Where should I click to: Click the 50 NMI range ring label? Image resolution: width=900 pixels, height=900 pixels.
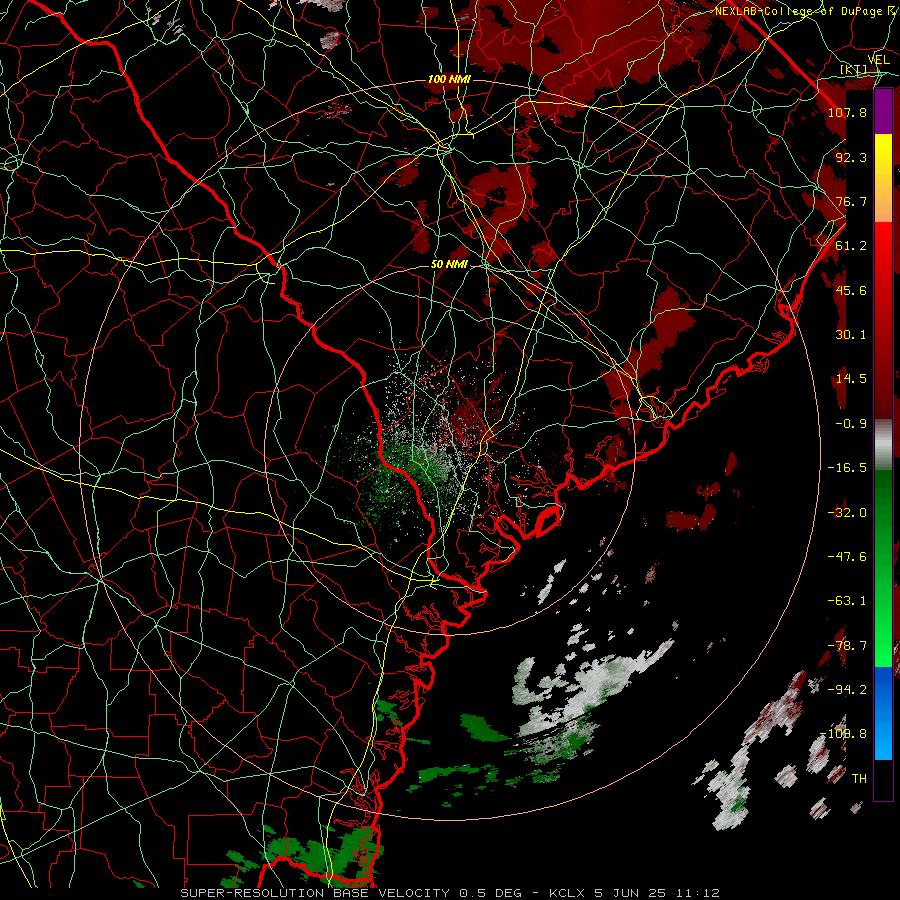click(x=449, y=264)
